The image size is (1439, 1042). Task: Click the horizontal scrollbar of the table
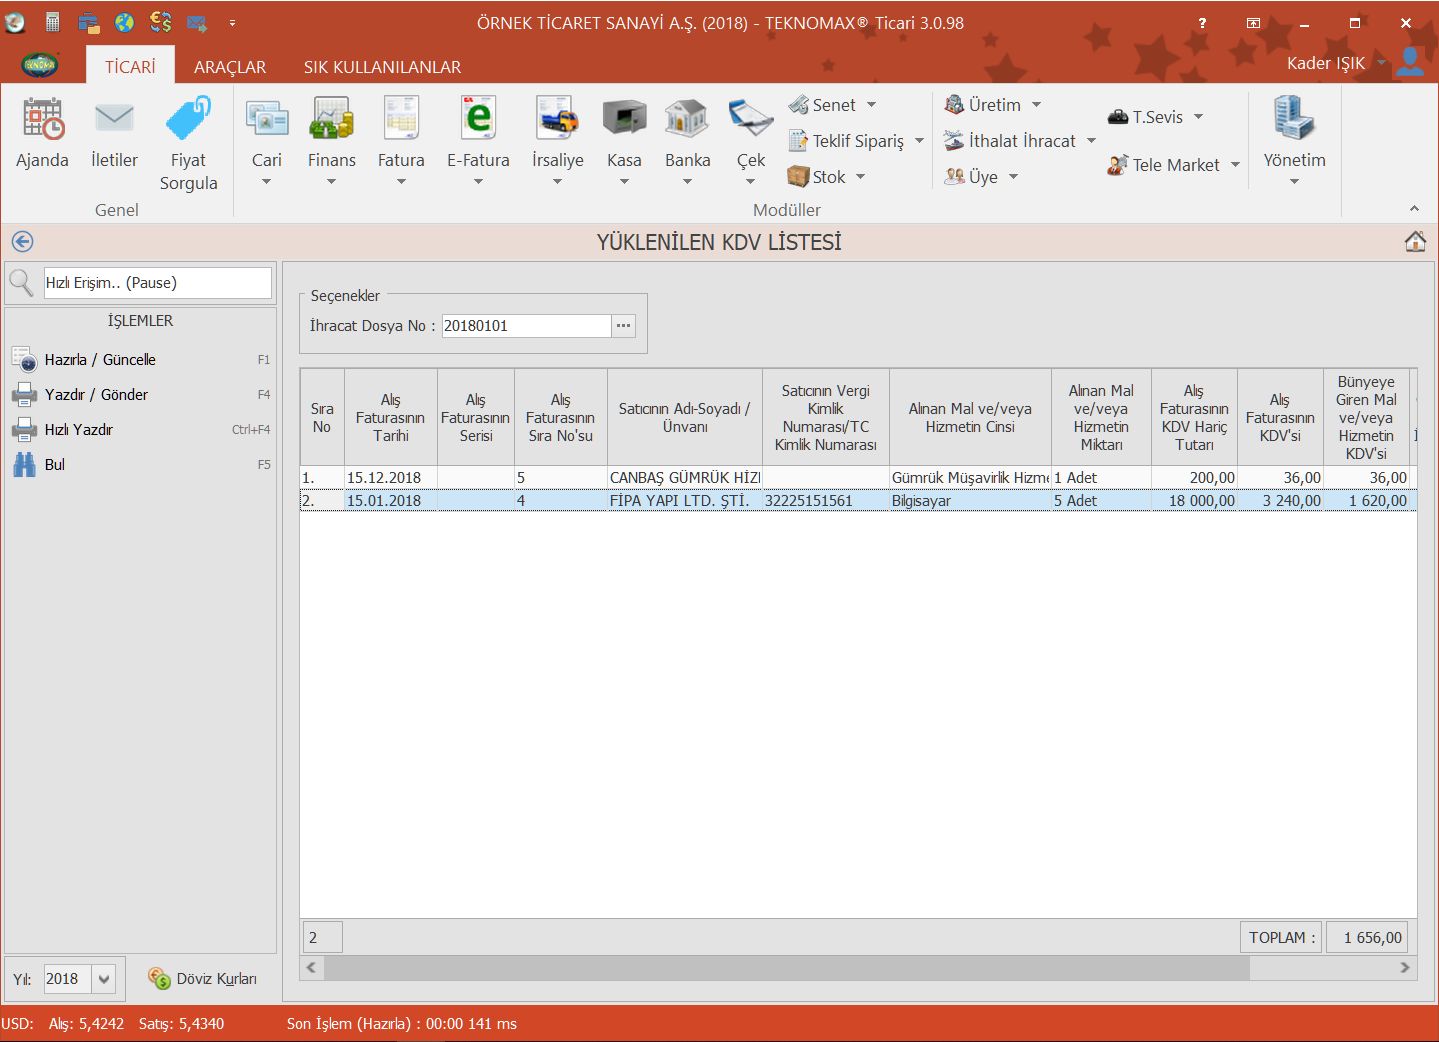tap(786, 968)
